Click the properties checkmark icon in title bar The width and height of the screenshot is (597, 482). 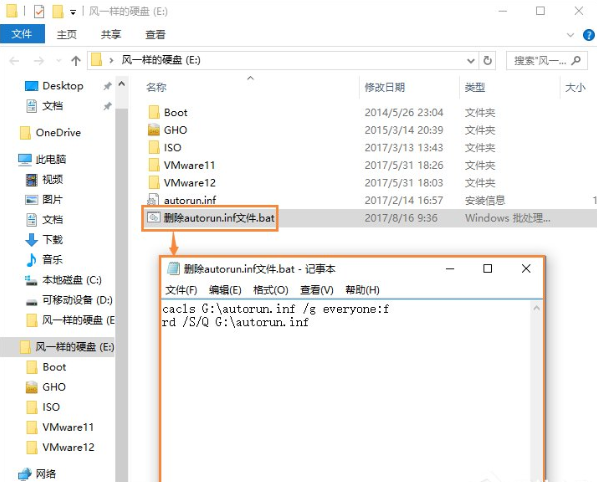[x=39, y=12]
